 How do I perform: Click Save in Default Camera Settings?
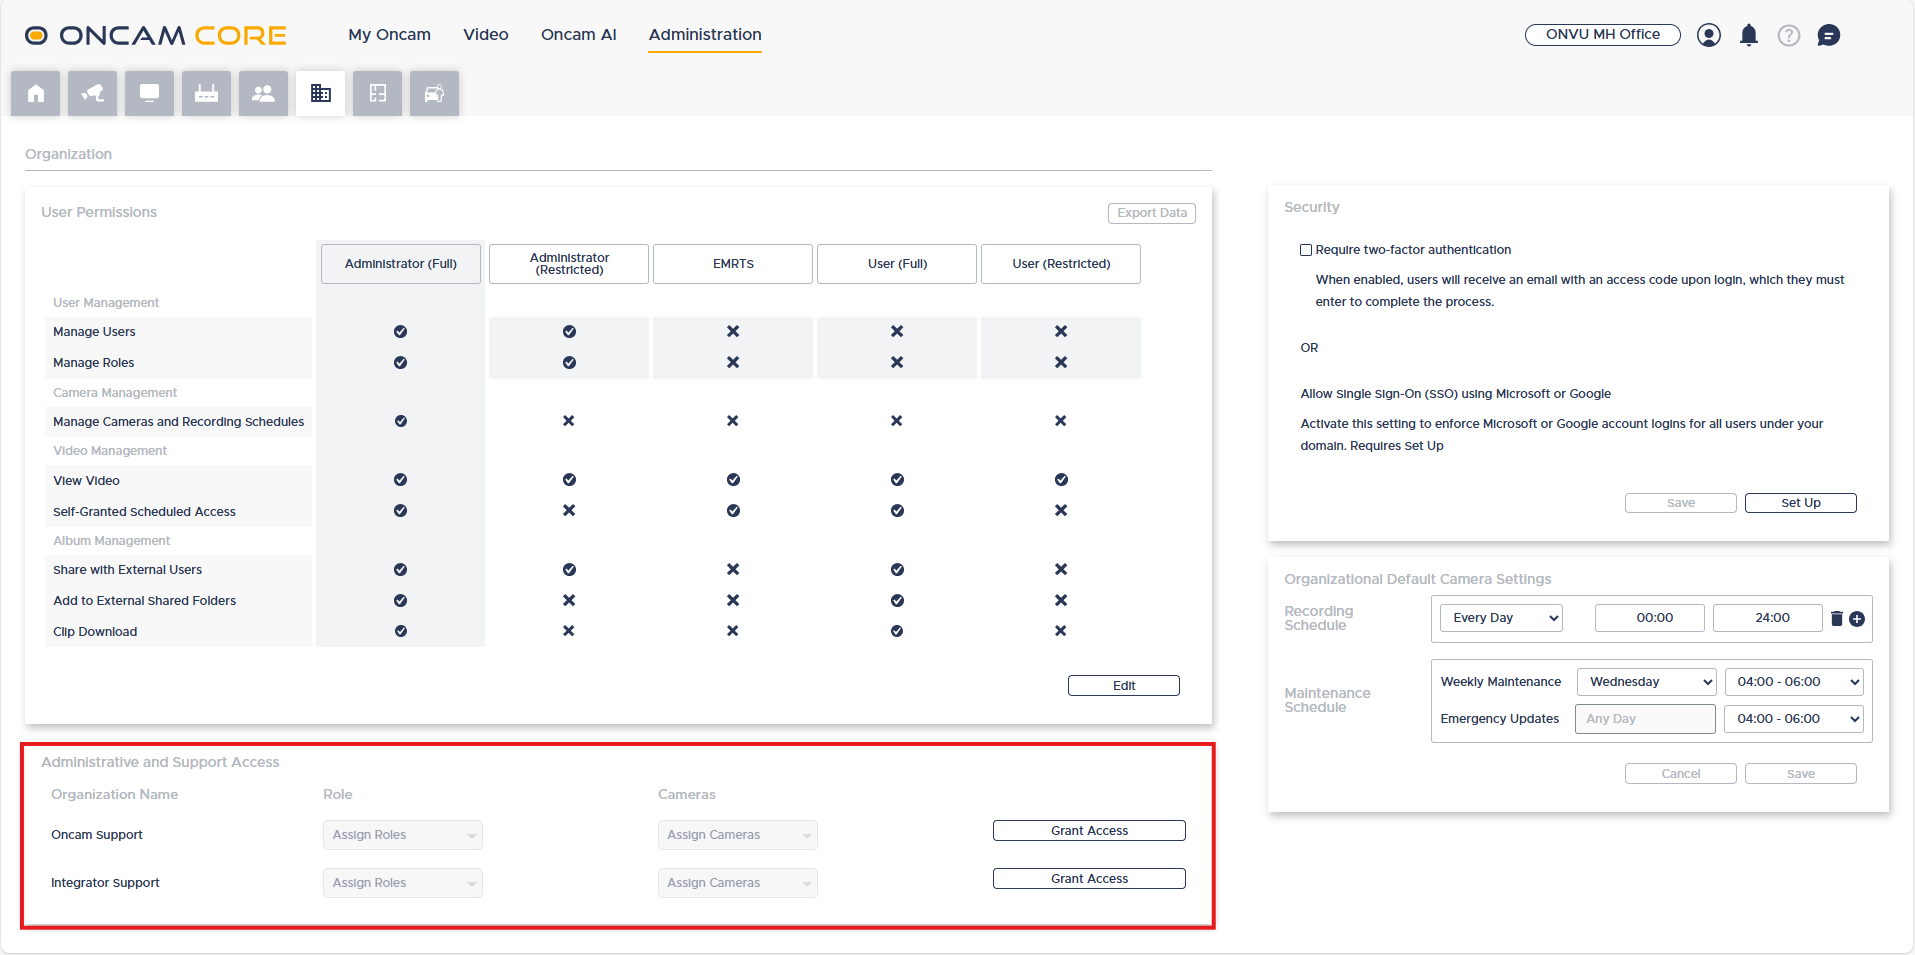(1801, 774)
